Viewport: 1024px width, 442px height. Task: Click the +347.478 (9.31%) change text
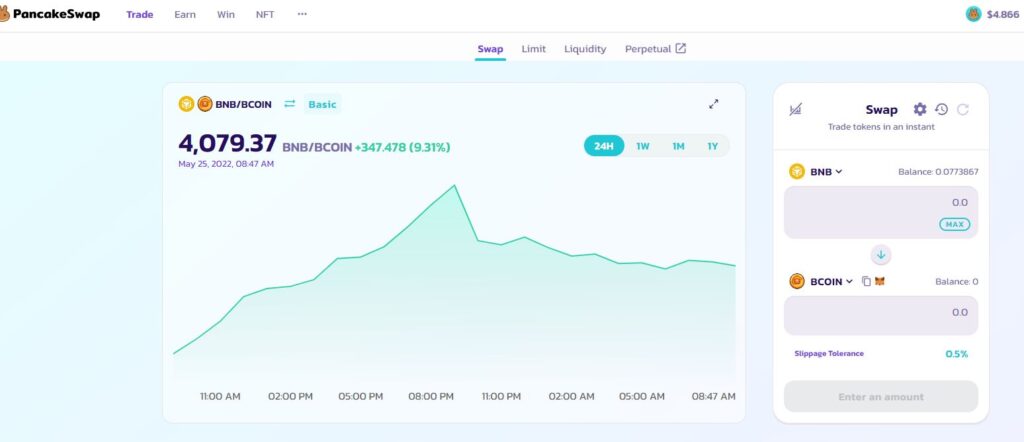(402, 148)
